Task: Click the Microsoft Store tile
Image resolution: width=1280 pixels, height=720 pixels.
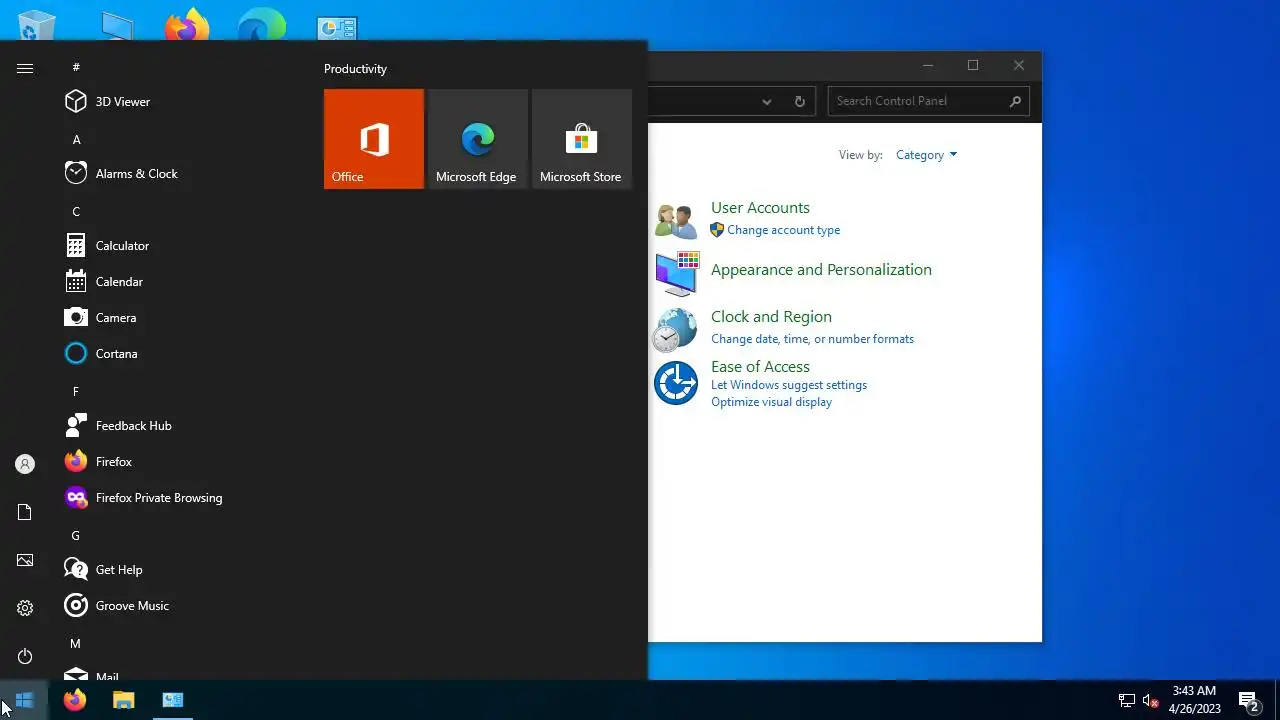Action: (x=582, y=139)
